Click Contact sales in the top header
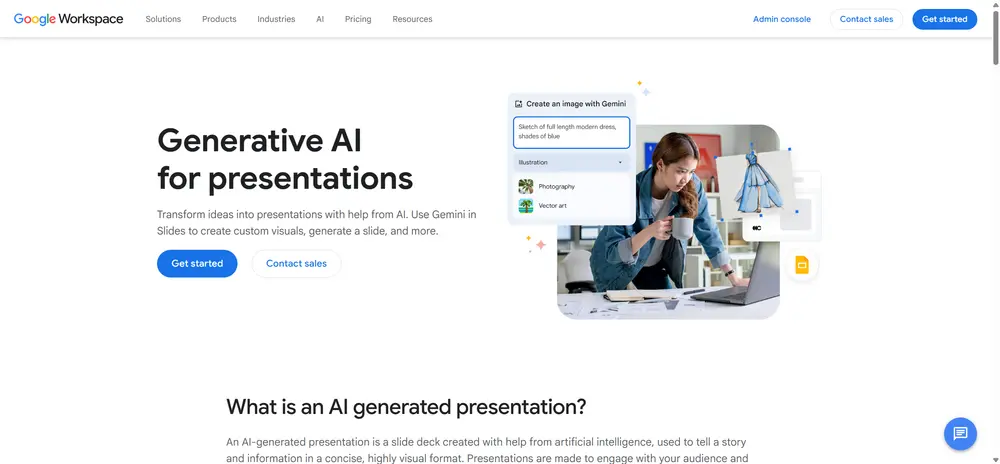1000x464 pixels. point(866,19)
